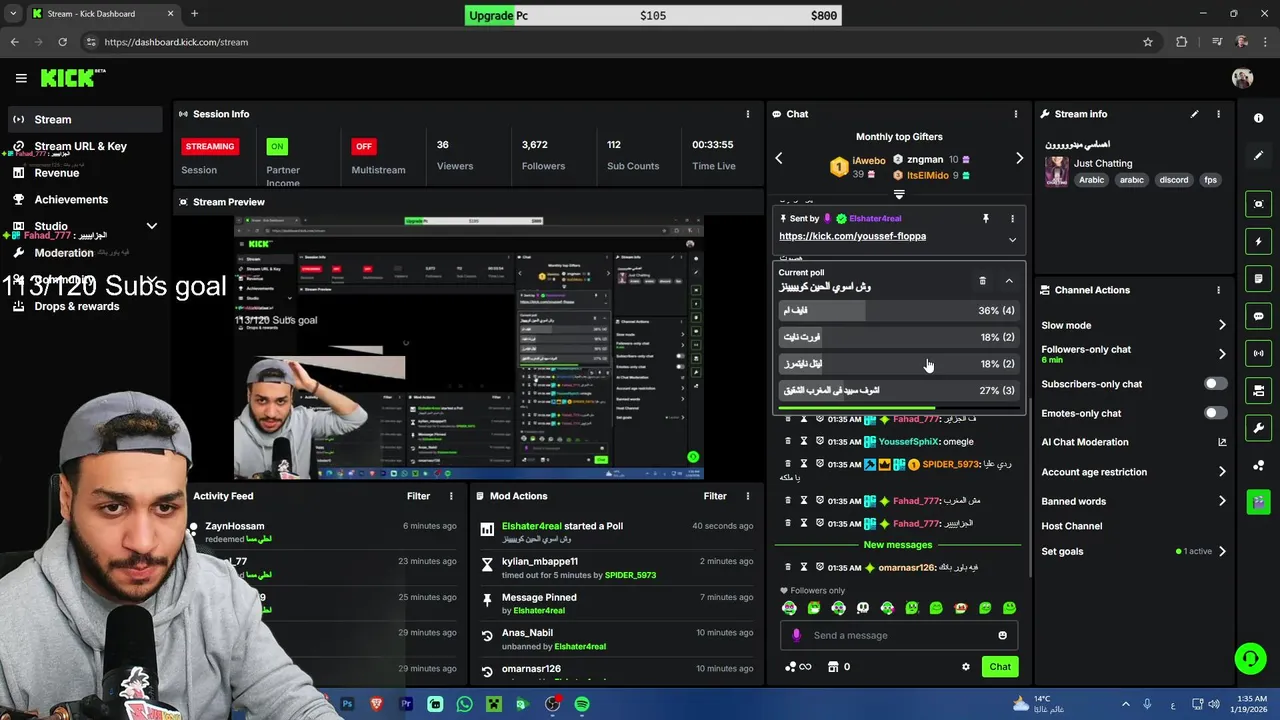Open the Stream page in the sidebar
The image size is (1280, 720).
[x=84, y=119]
